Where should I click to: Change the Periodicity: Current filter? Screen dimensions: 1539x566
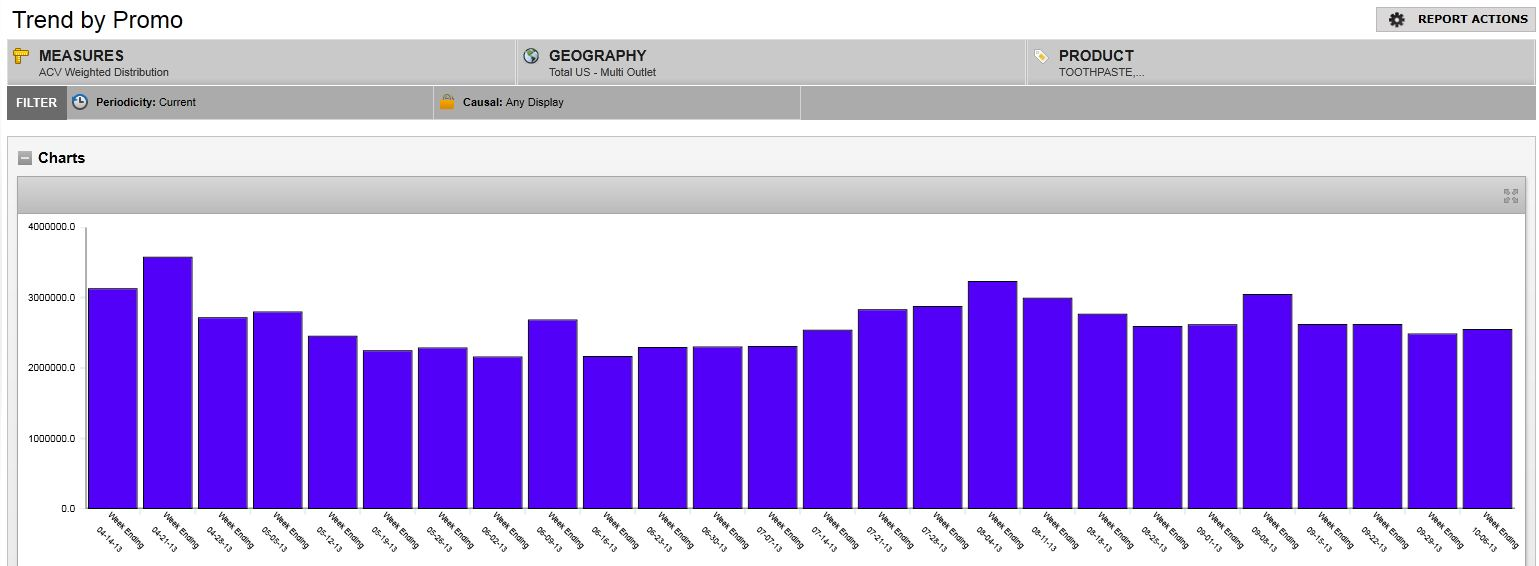pyautogui.click(x=146, y=102)
